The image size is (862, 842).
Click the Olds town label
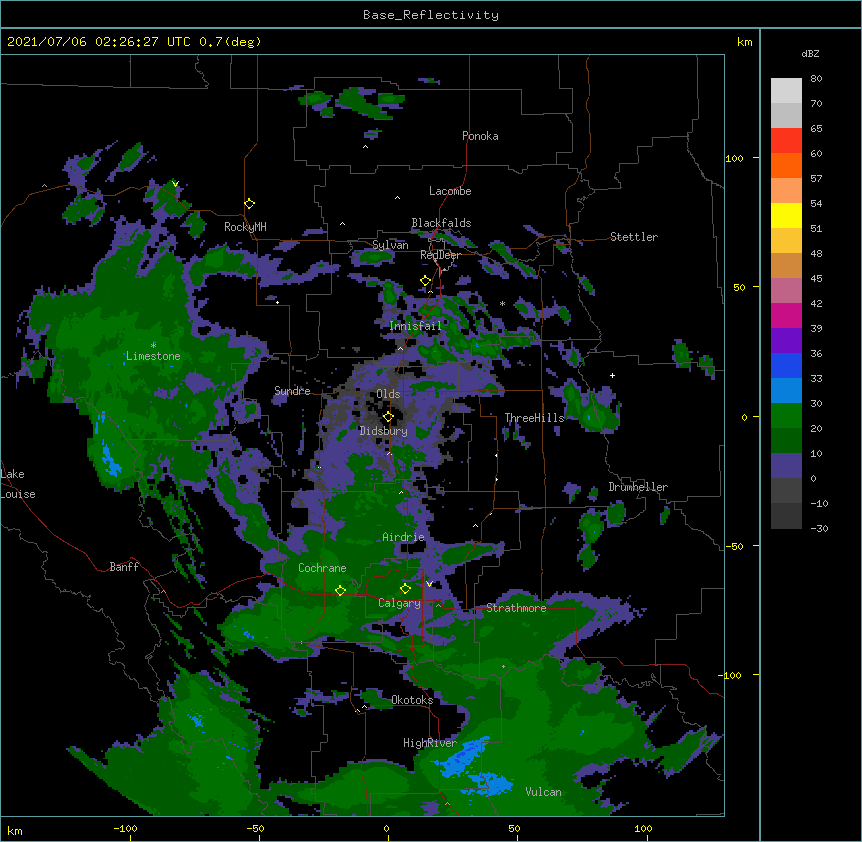(388, 394)
